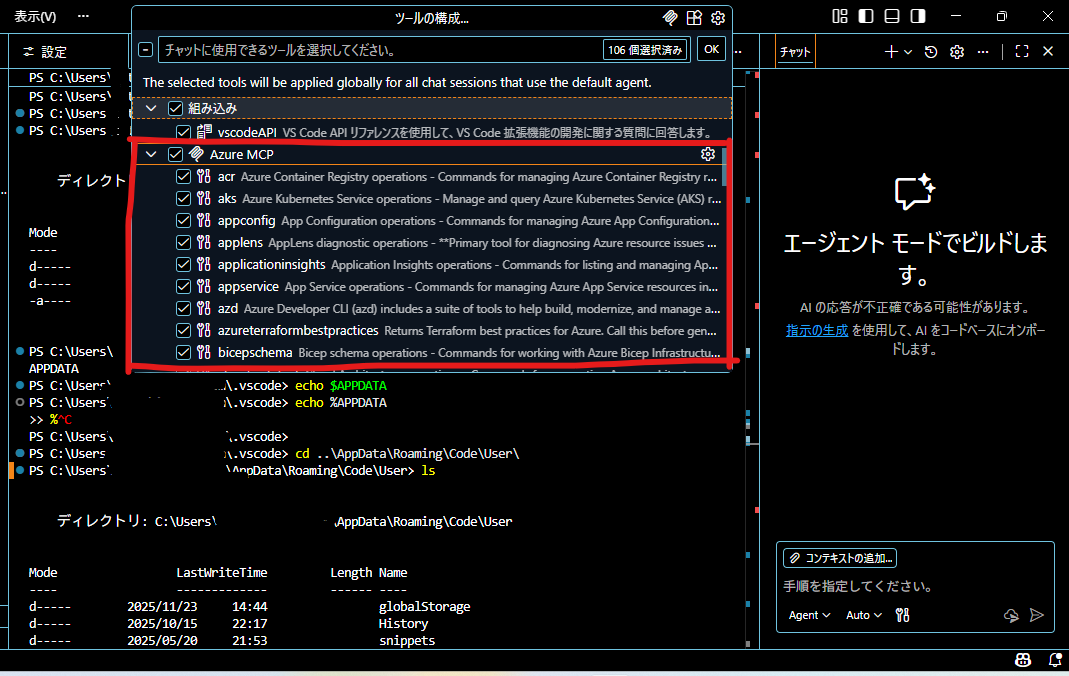Toggle the vscodeAPI tool checkbox
Viewport: 1069px width, 676px height.
point(183,132)
